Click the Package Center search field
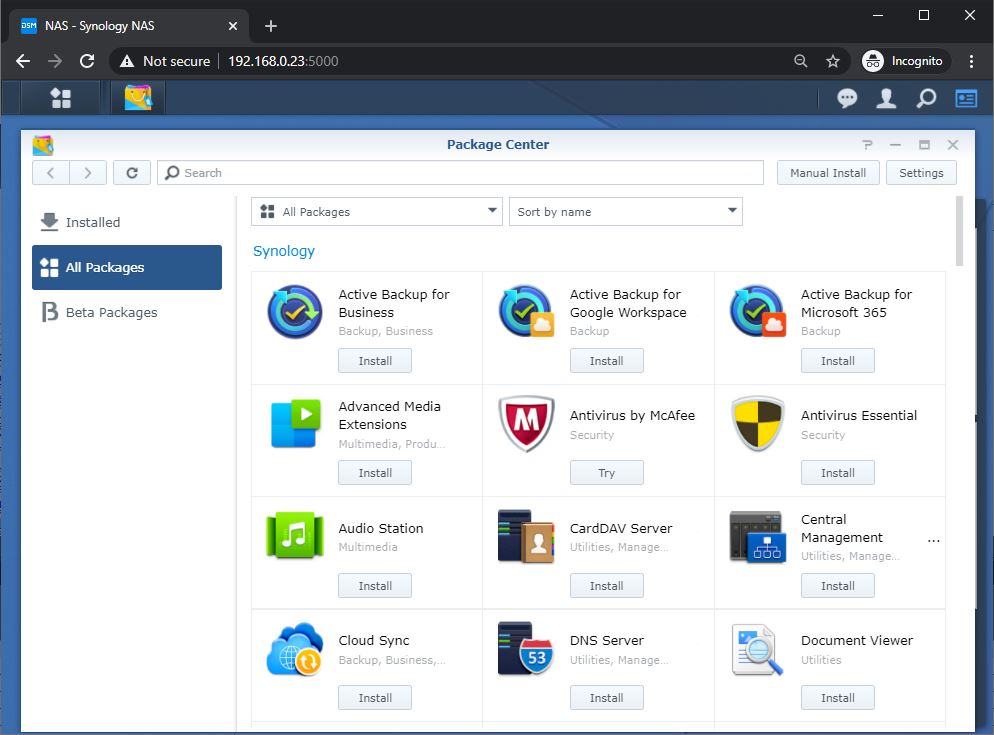Viewport: 994px width, 735px height. point(460,172)
